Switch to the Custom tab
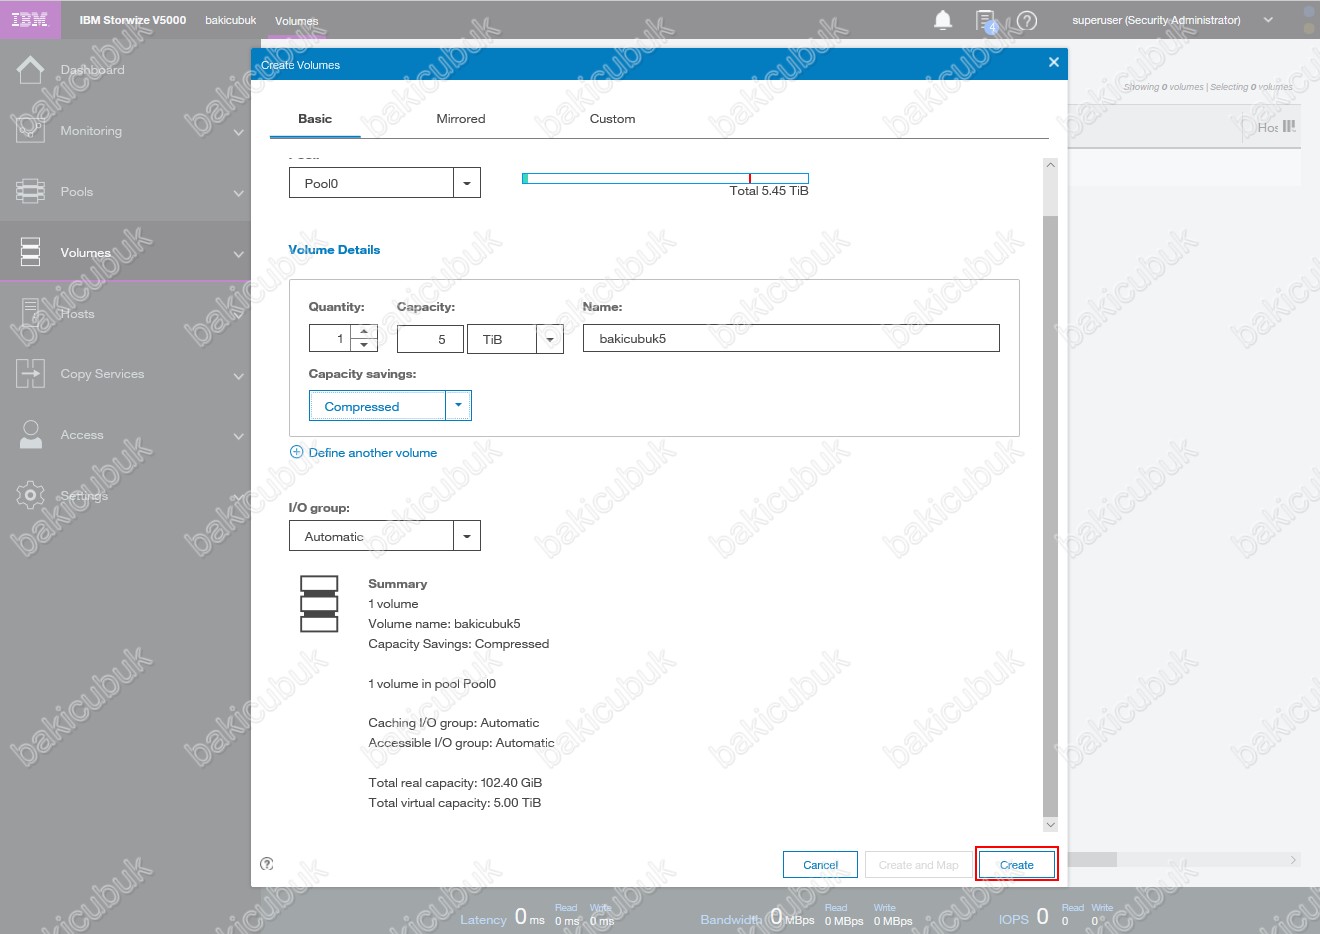The height and width of the screenshot is (934, 1320). (612, 118)
